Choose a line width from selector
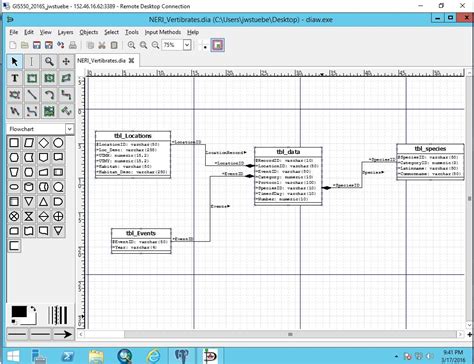This screenshot has width=474, height=364. point(57,315)
